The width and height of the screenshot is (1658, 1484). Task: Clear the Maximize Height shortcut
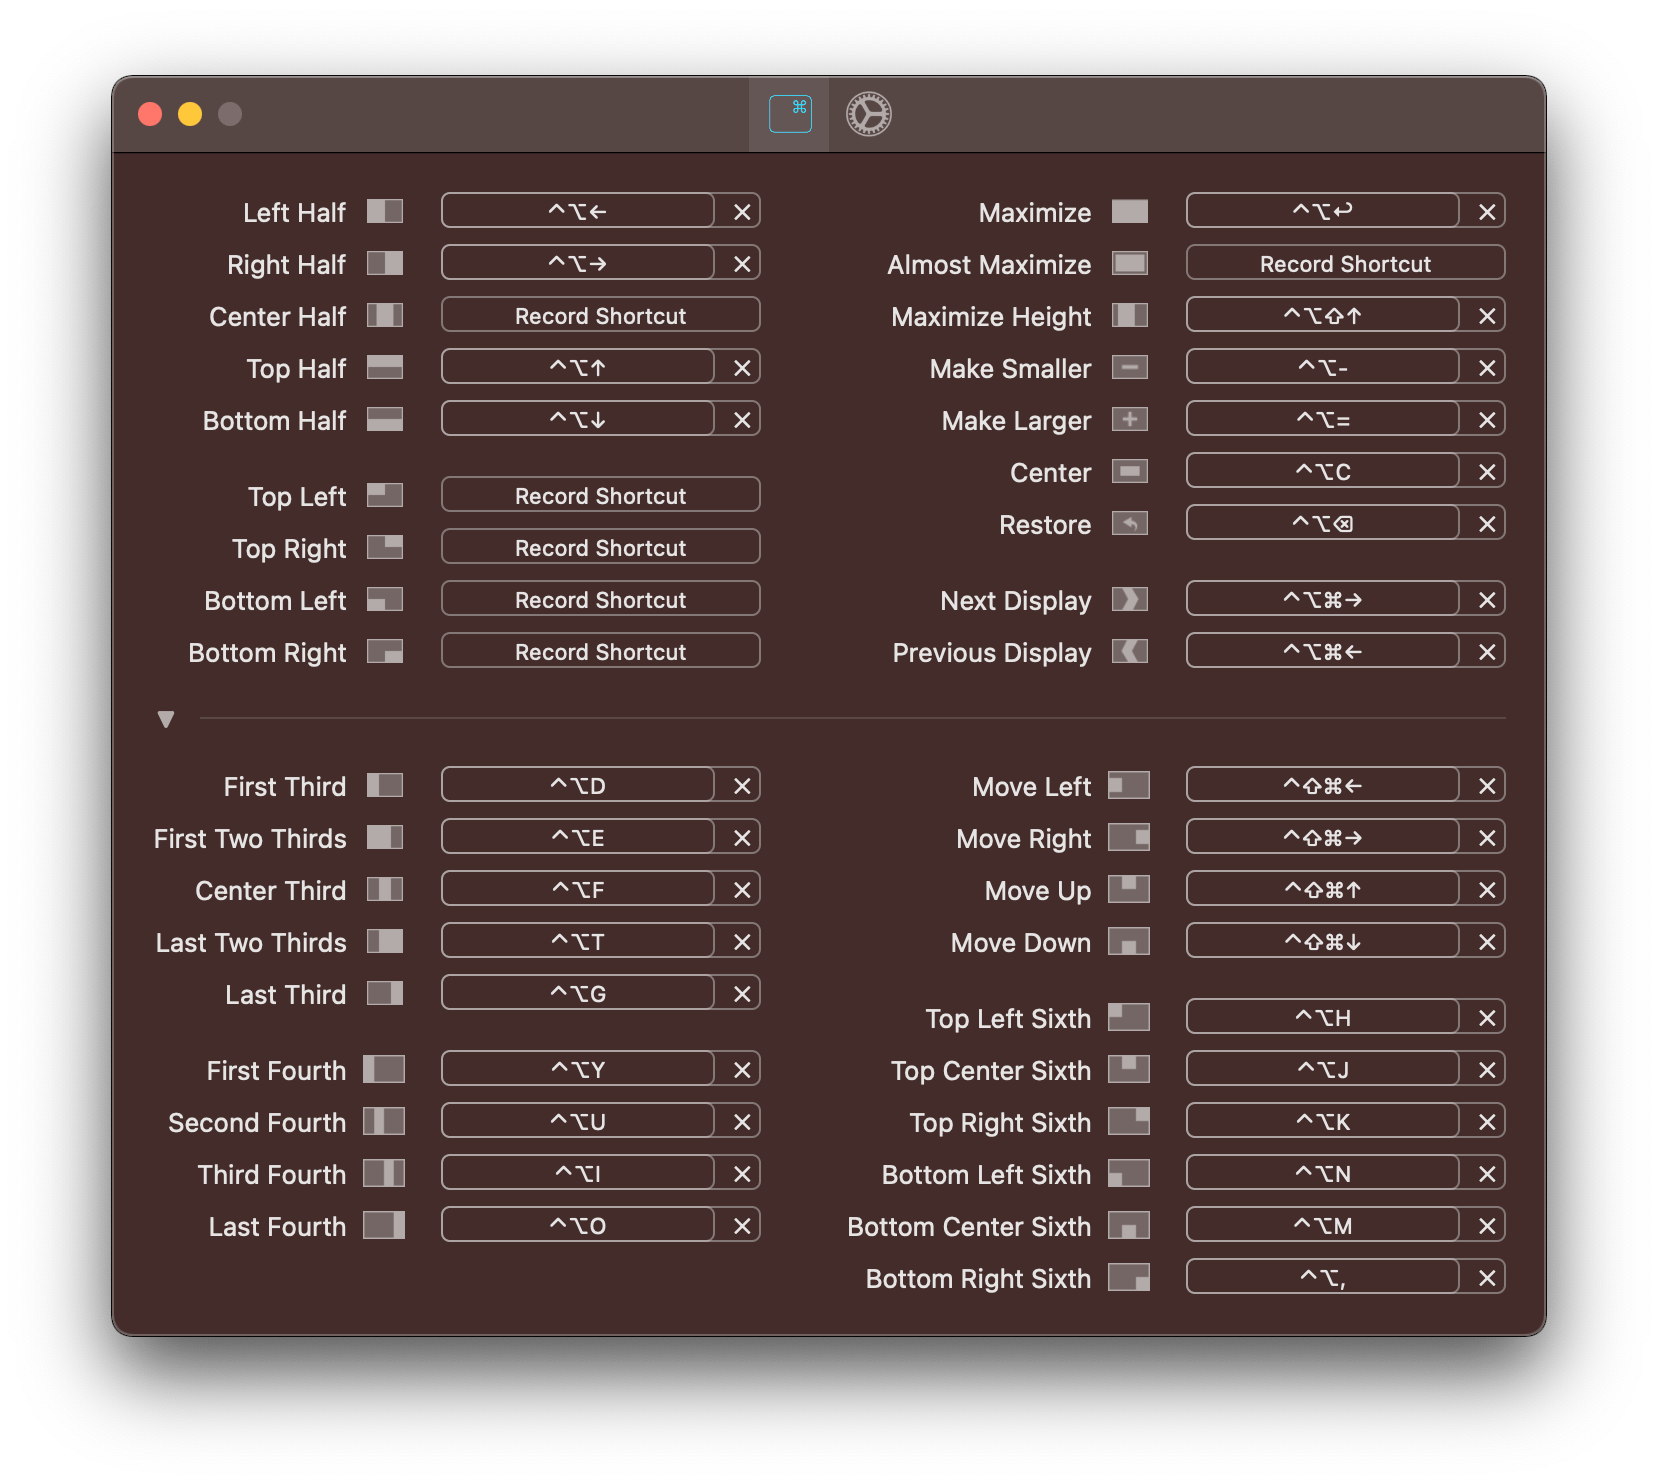tap(1487, 316)
